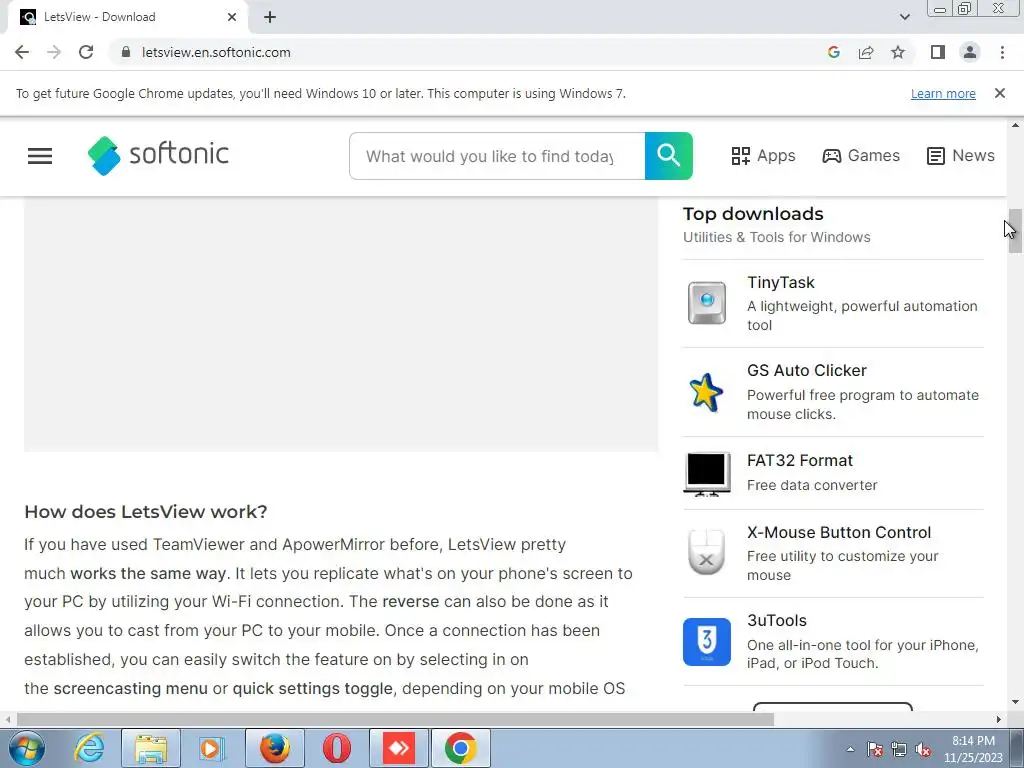Select the LetsView - Download tab
Screen dimensions: 1024x768
pyautogui.click(x=127, y=17)
